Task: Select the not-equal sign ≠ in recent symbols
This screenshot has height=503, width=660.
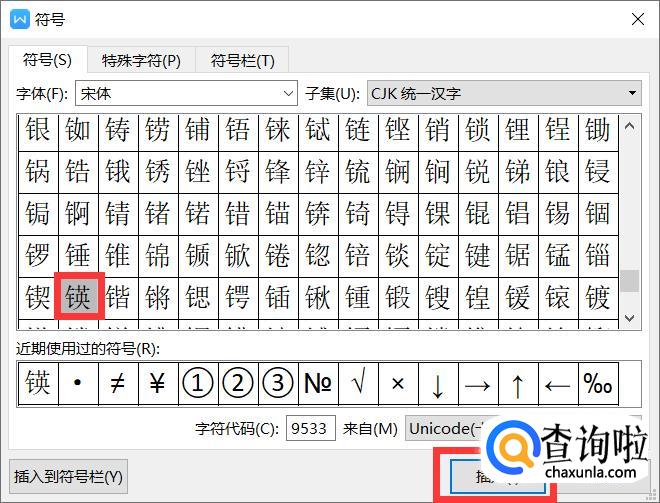Action: (x=118, y=384)
